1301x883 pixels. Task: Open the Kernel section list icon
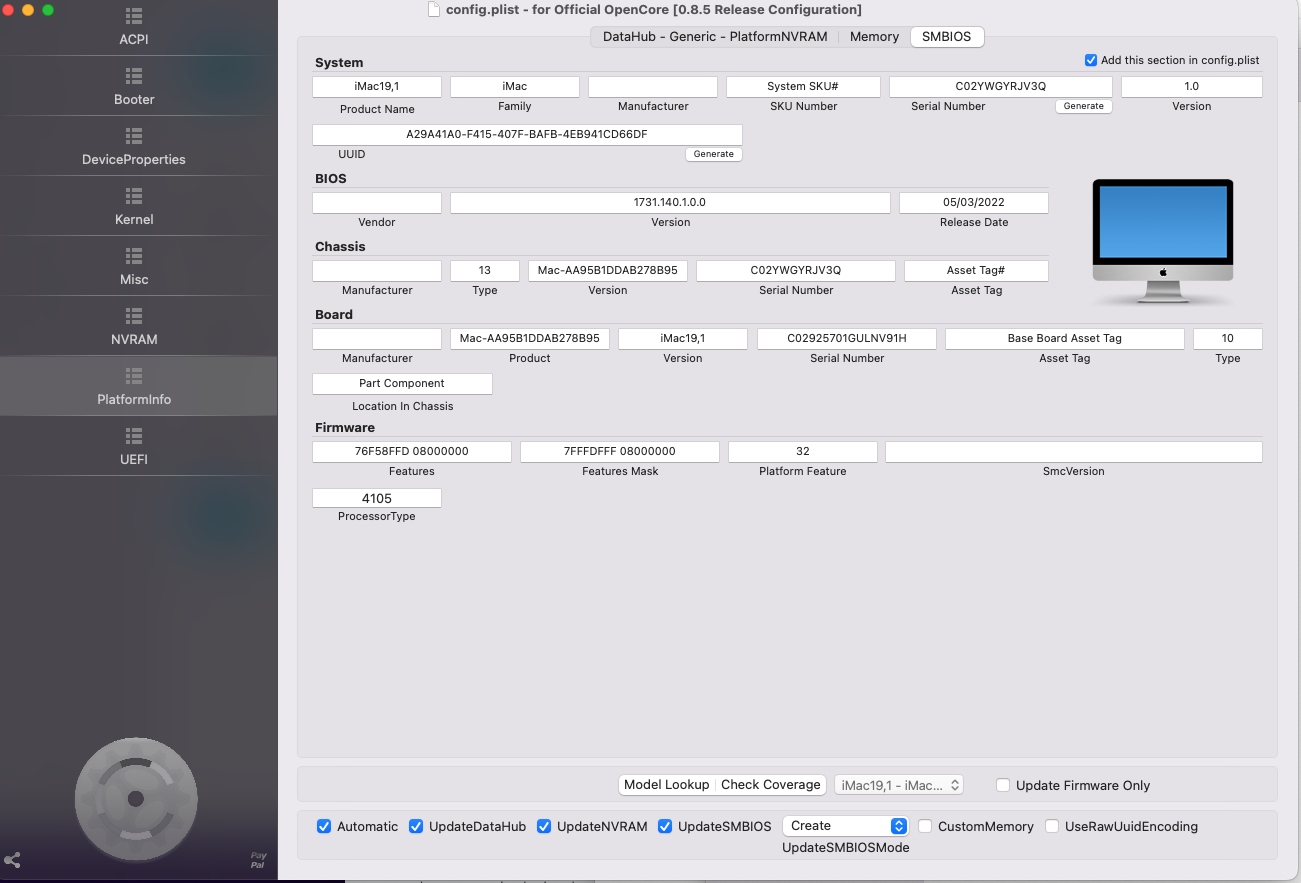coord(134,196)
